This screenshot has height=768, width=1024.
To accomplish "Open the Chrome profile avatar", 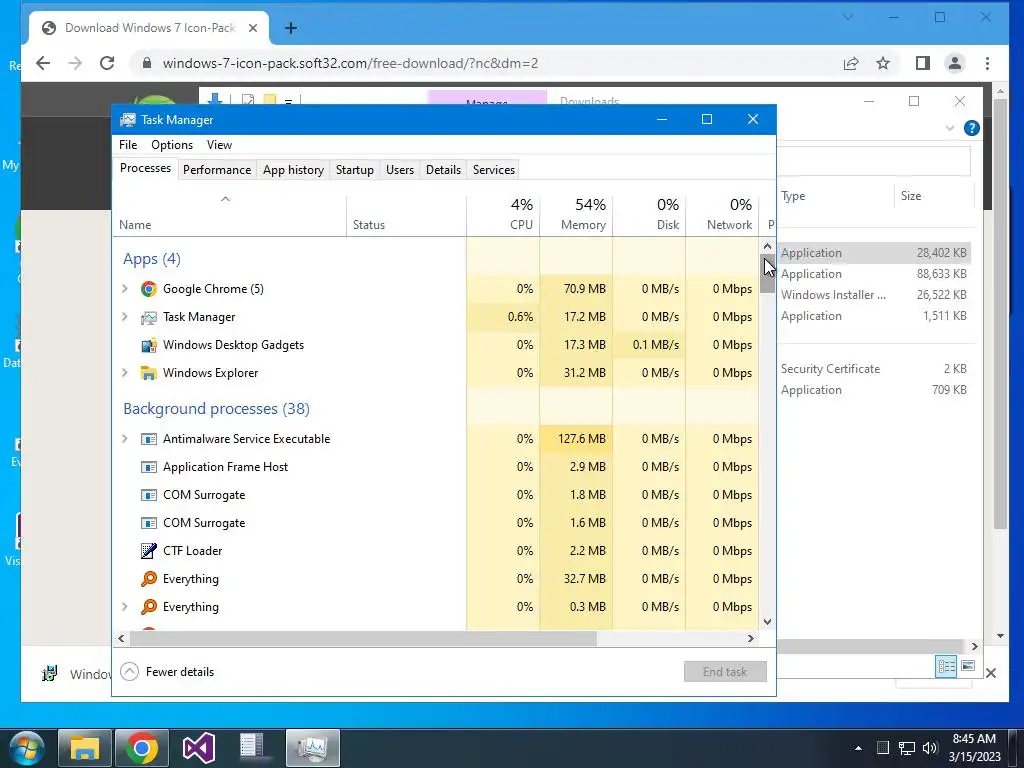I will pos(955,63).
